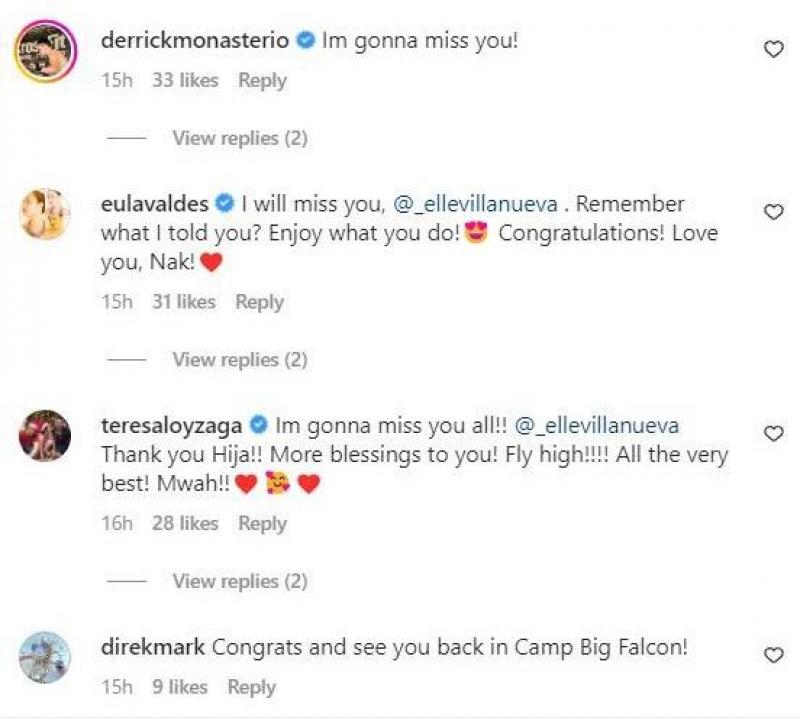Screen dimensions: 800x727
Task: Tap heart icon on direkmark's comment
Action: point(774,655)
